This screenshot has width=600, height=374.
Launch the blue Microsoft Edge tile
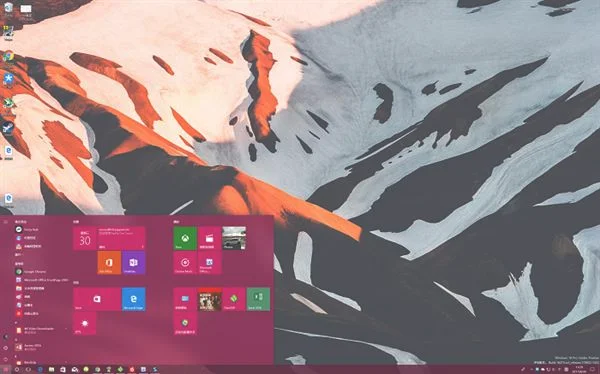coord(134,299)
